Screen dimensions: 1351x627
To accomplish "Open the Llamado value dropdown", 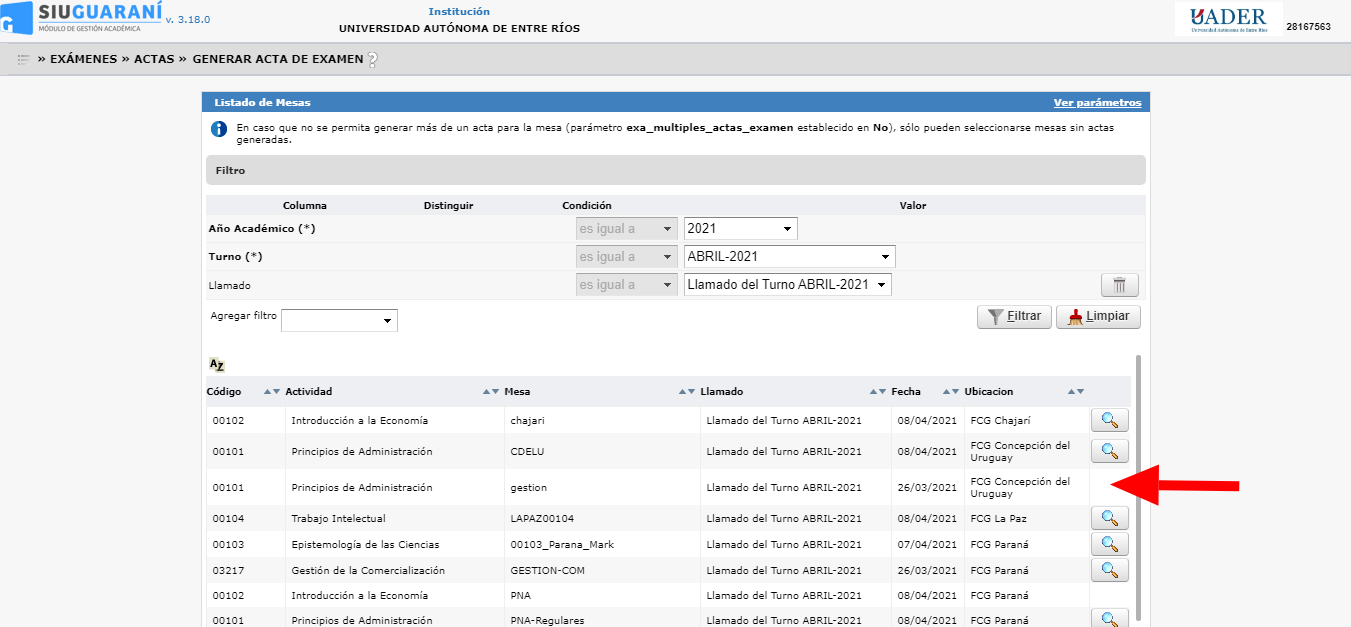I will 787,285.
